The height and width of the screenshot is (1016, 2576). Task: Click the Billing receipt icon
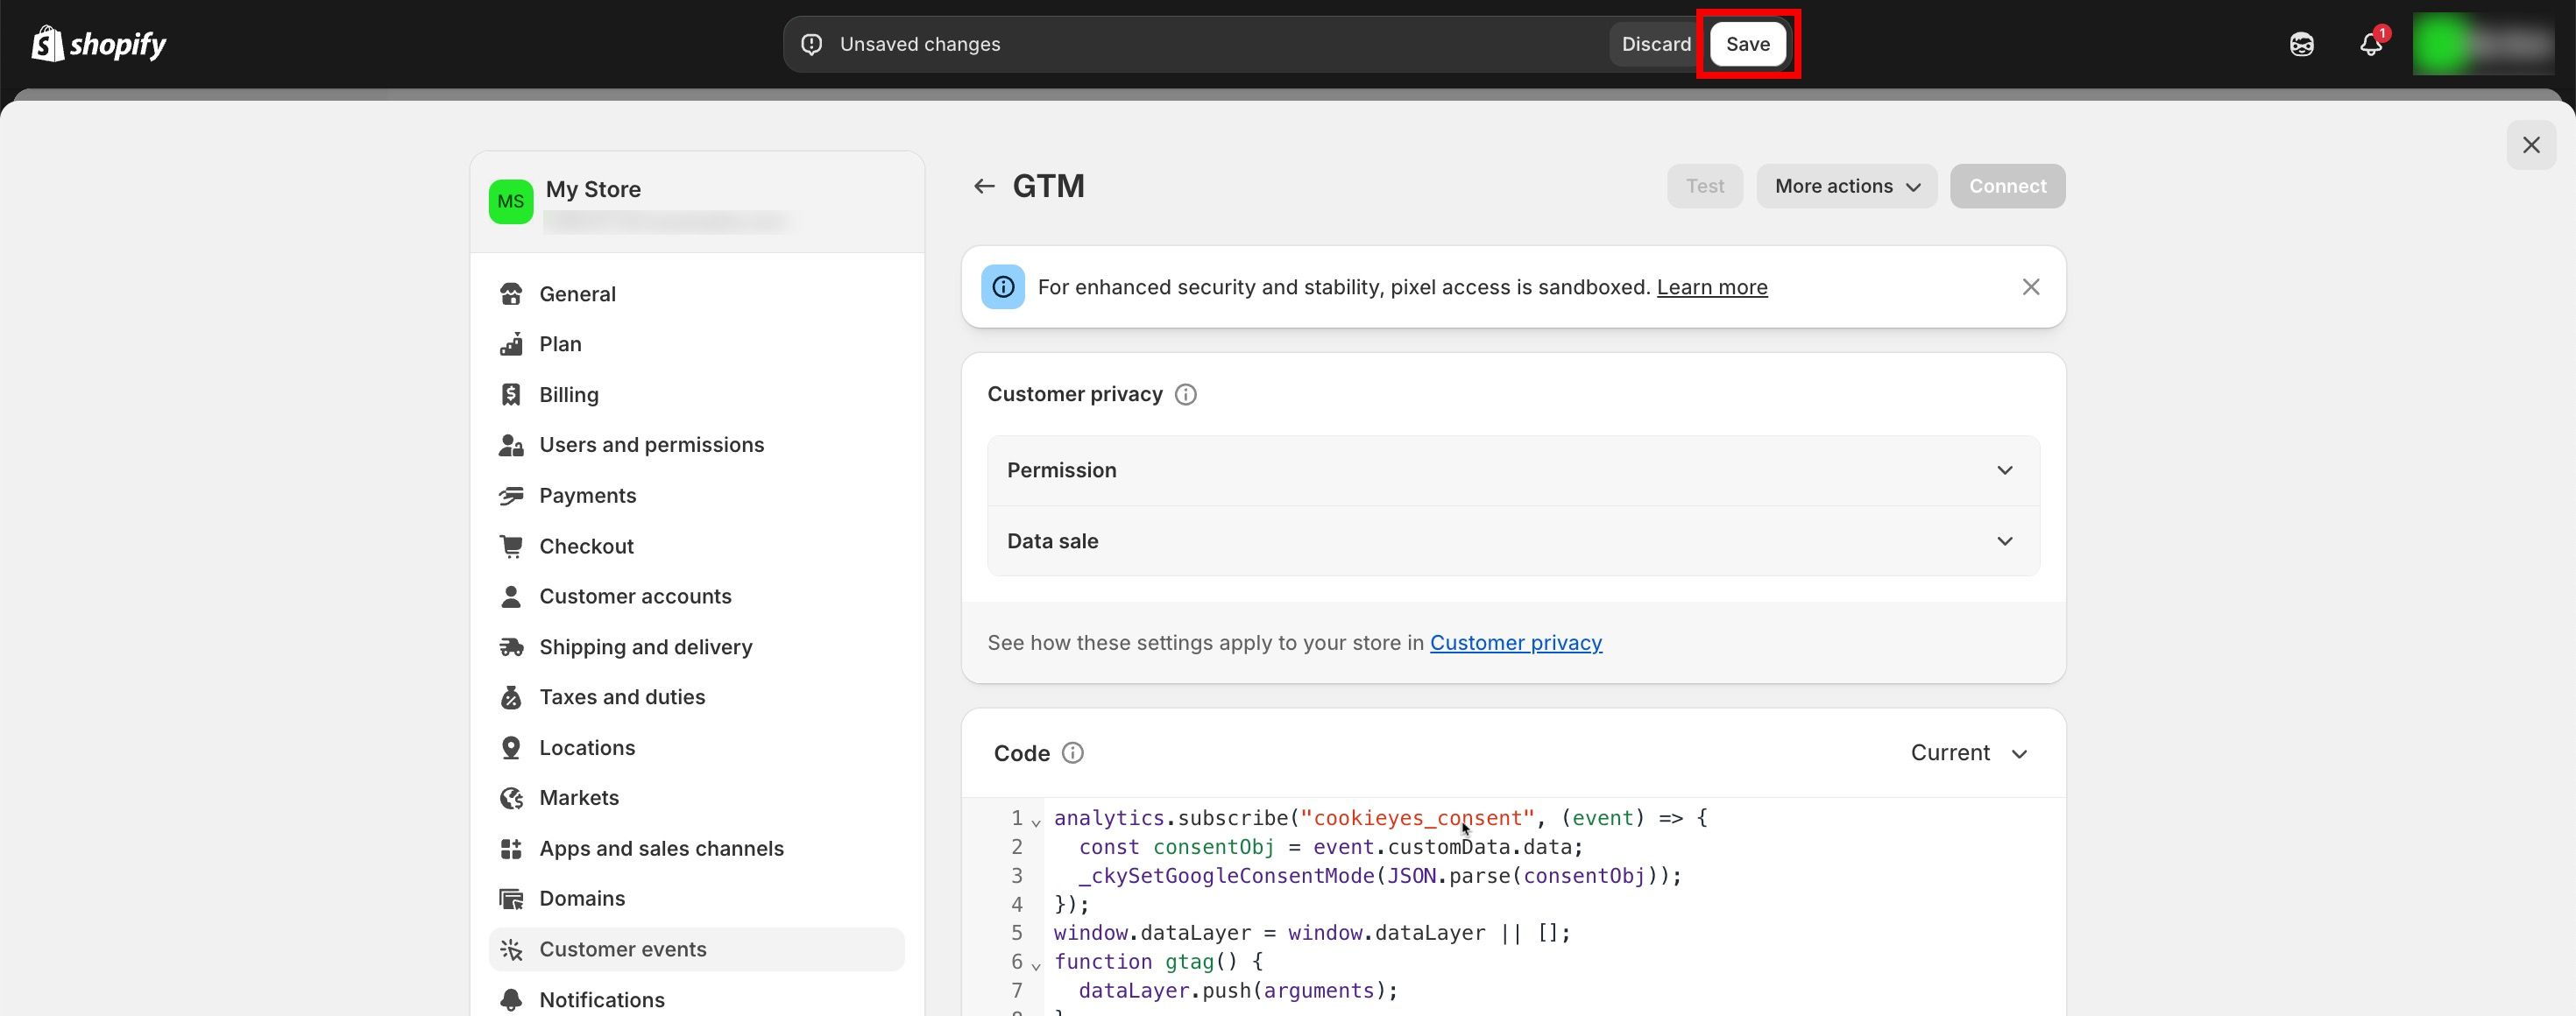511,395
